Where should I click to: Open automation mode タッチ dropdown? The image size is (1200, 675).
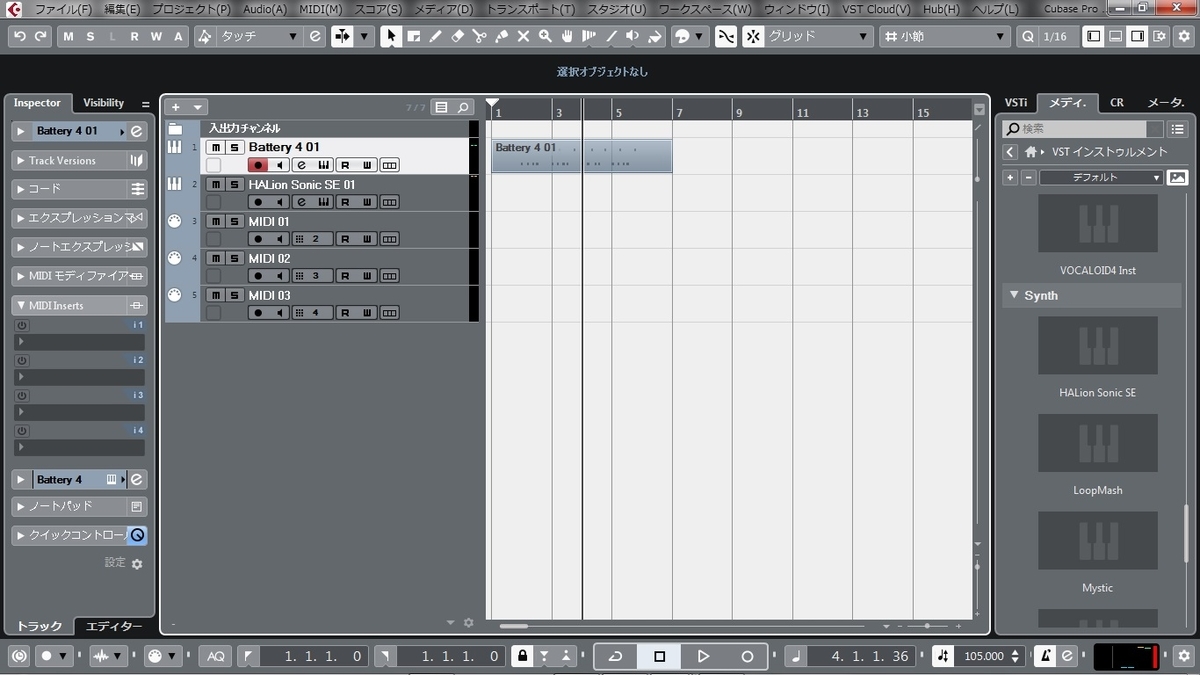pyautogui.click(x=258, y=36)
